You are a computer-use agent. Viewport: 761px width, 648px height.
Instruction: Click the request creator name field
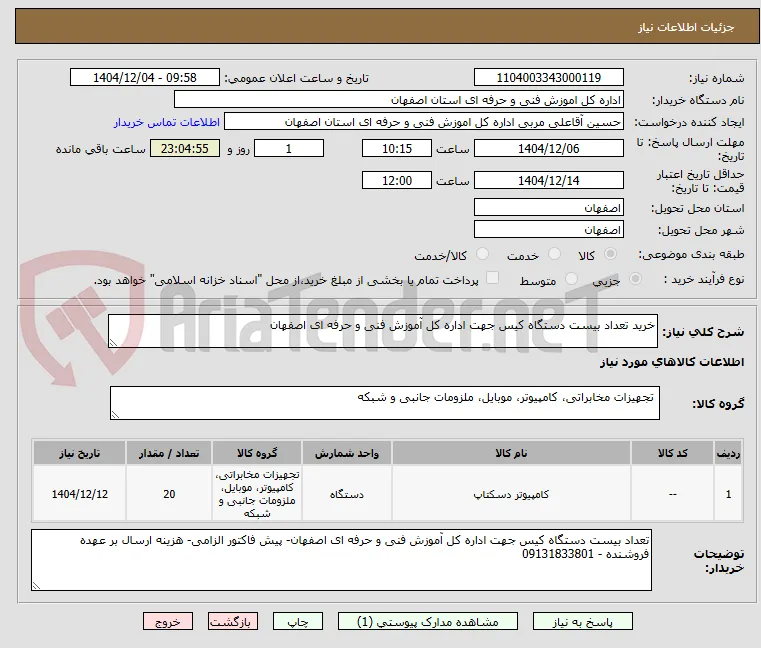click(x=424, y=122)
